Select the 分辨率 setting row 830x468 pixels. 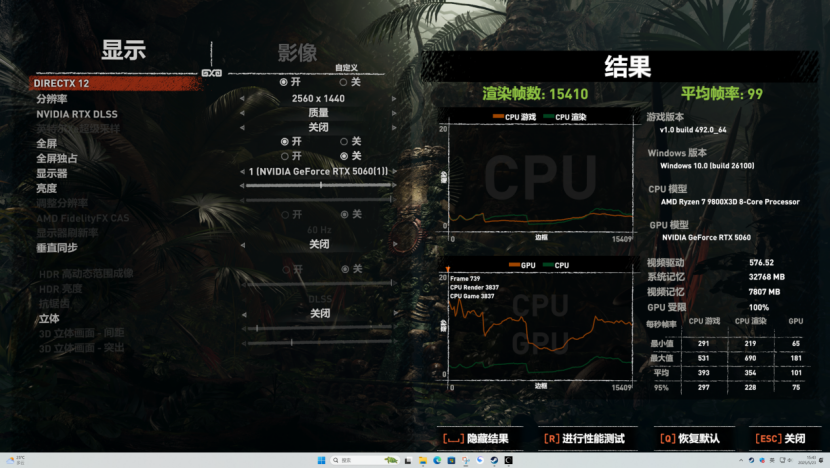[x=52, y=99]
